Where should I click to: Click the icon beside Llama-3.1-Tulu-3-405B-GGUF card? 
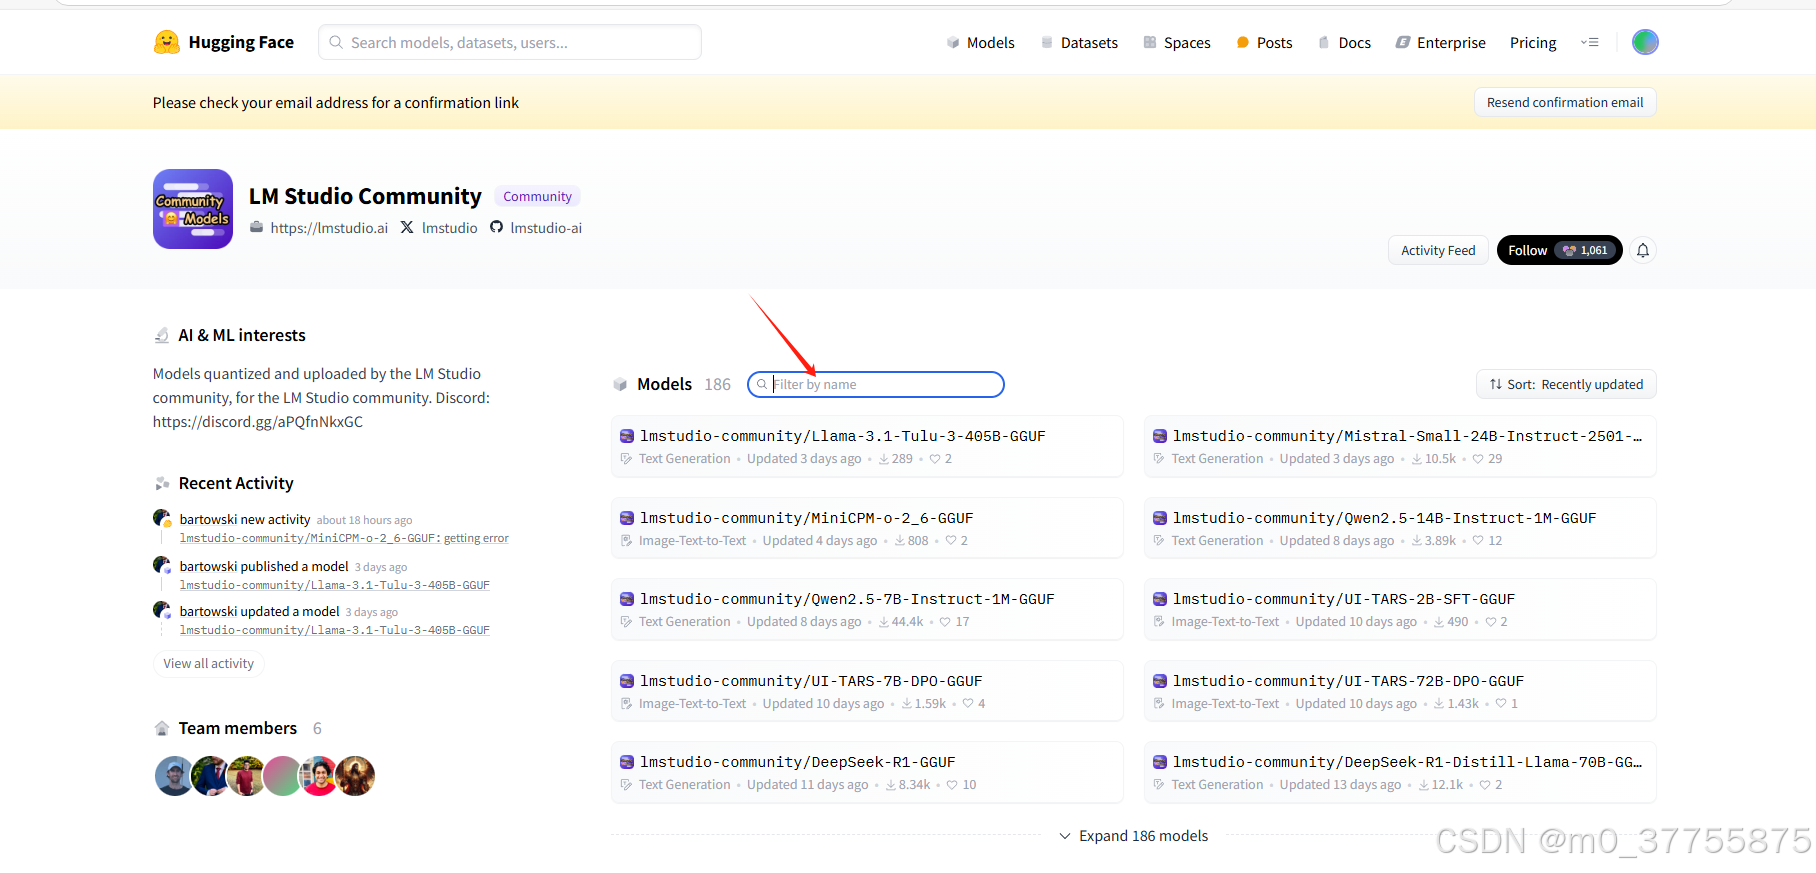pyautogui.click(x=627, y=436)
